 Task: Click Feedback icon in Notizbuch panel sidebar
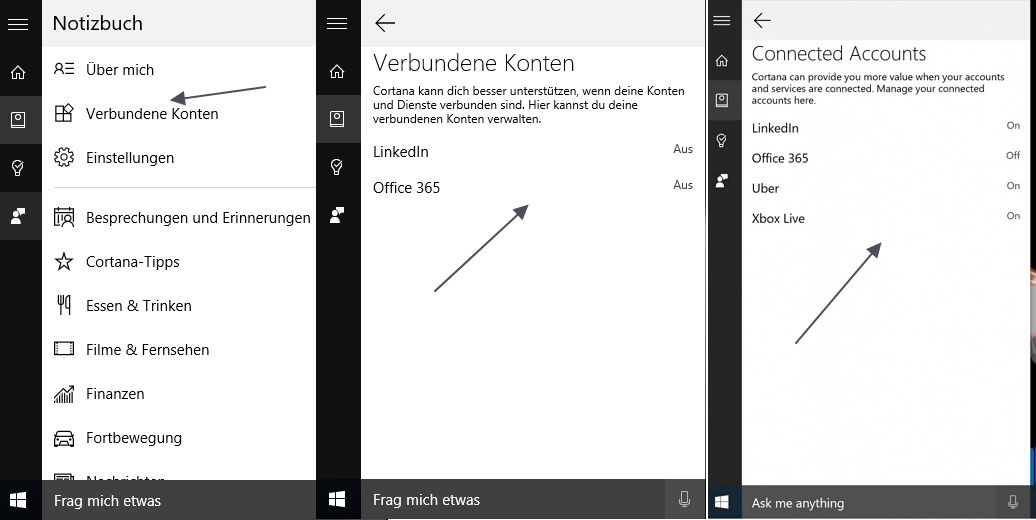[x=18, y=215]
